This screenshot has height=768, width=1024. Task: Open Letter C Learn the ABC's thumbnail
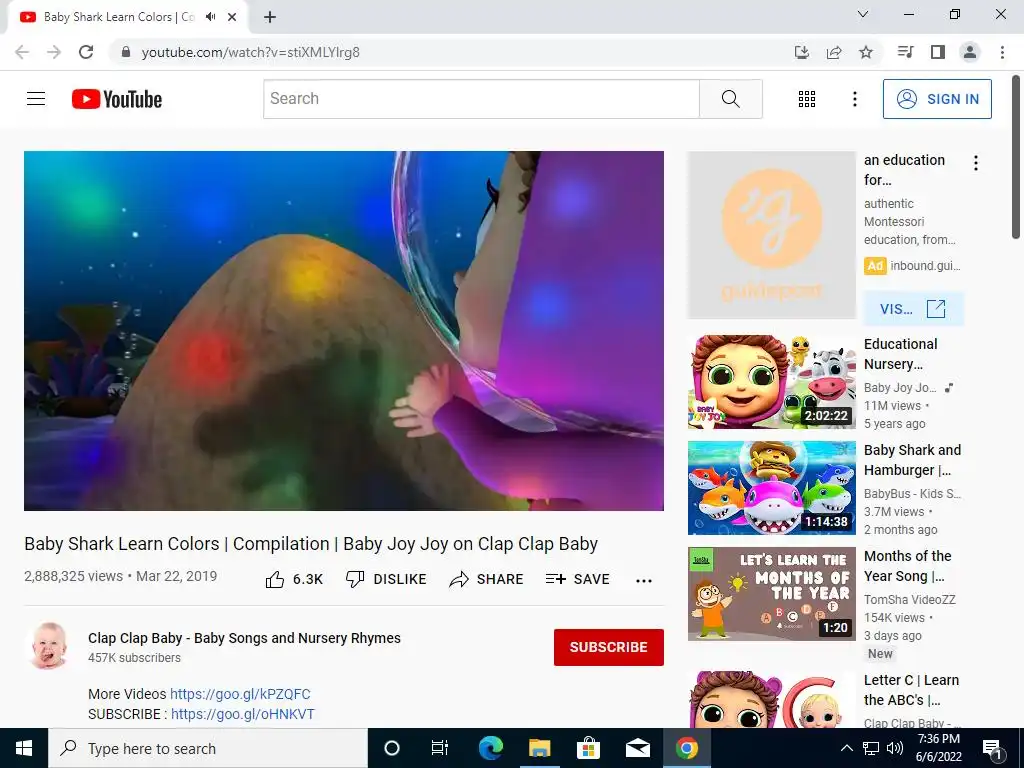(771, 699)
